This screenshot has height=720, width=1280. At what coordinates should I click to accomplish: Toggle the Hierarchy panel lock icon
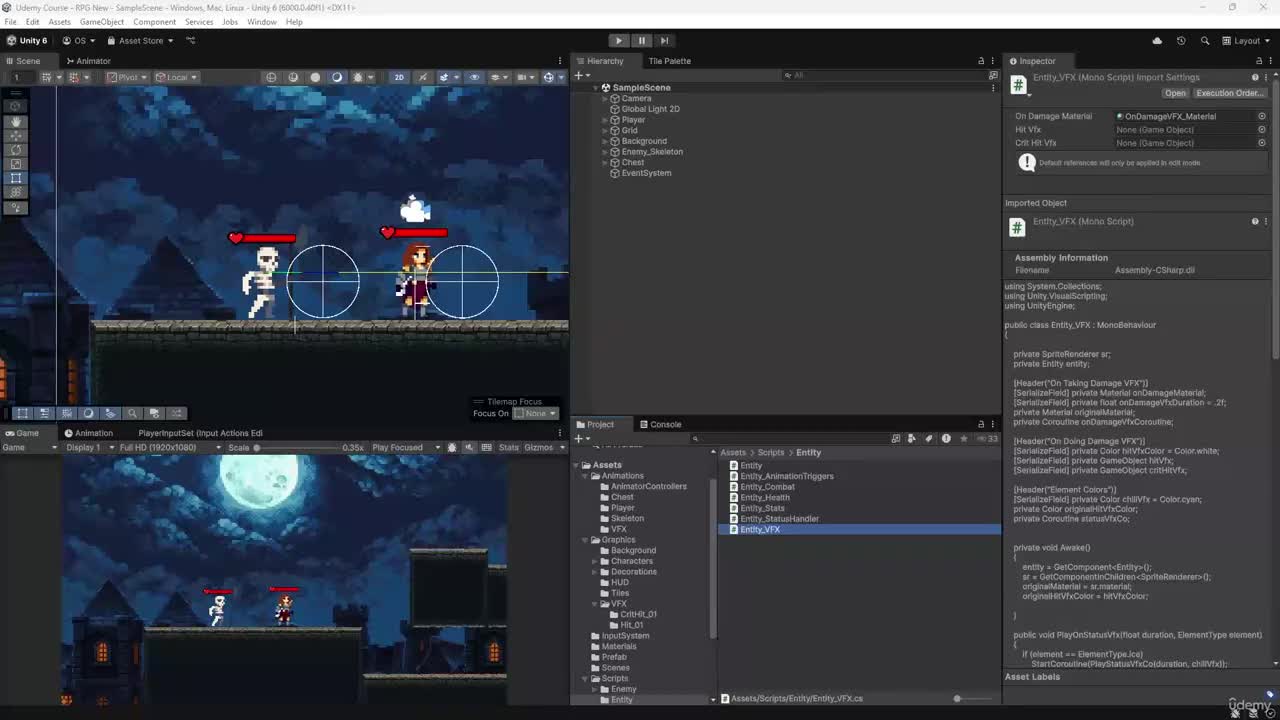(981, 61)
